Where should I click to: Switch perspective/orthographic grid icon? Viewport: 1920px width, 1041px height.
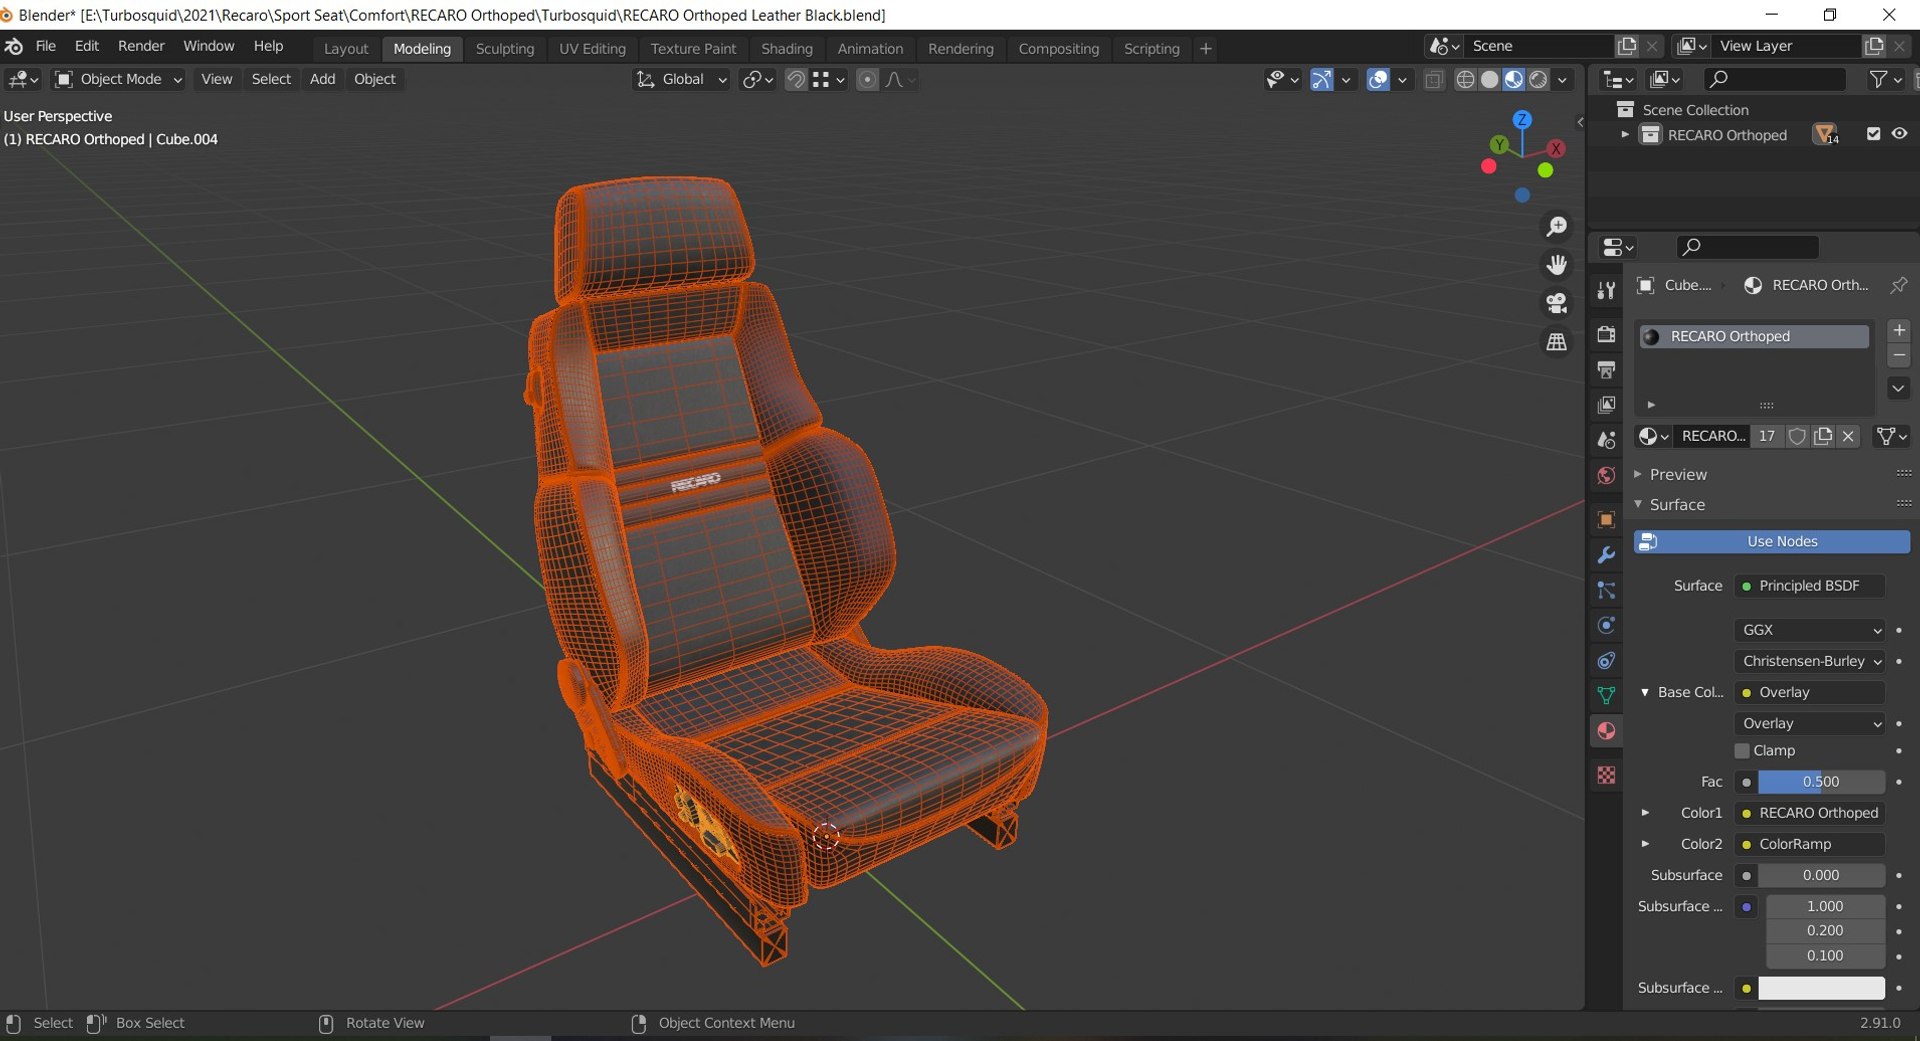point(1557,342)
